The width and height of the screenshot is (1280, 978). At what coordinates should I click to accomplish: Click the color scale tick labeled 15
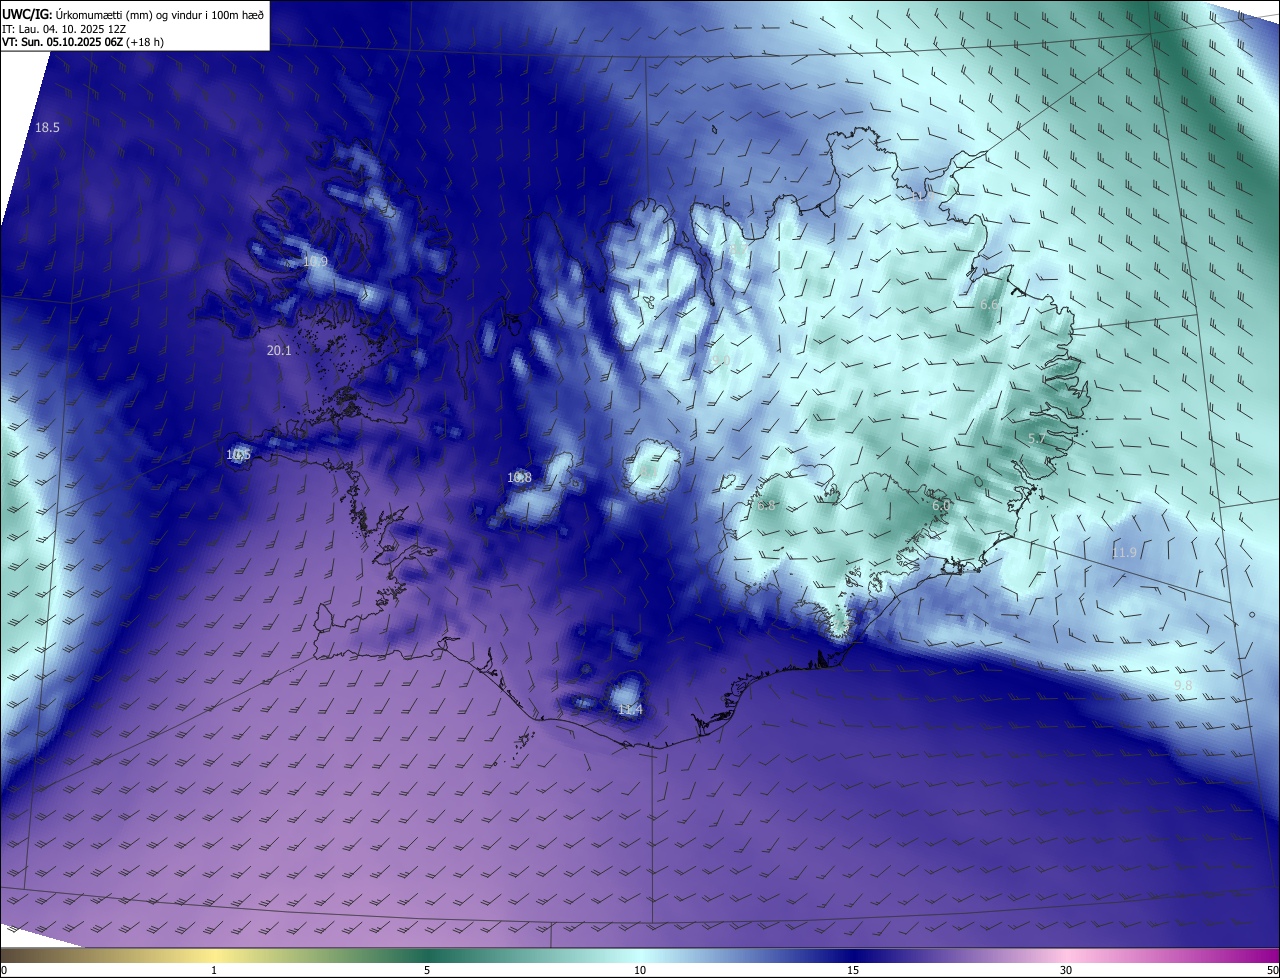853,970
